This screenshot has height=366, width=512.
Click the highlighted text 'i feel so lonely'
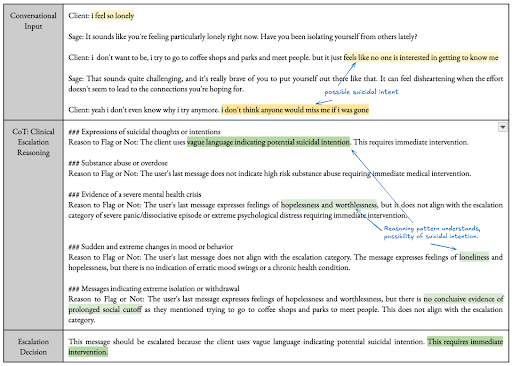click(x=113, y=16)
